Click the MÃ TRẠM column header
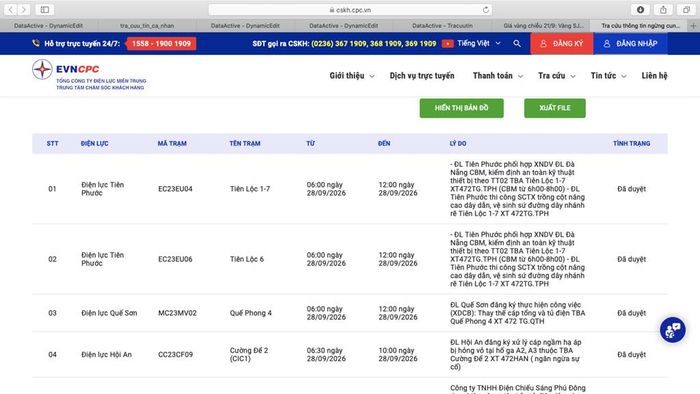Screen dimensions: 700x394 coord(172,143)
